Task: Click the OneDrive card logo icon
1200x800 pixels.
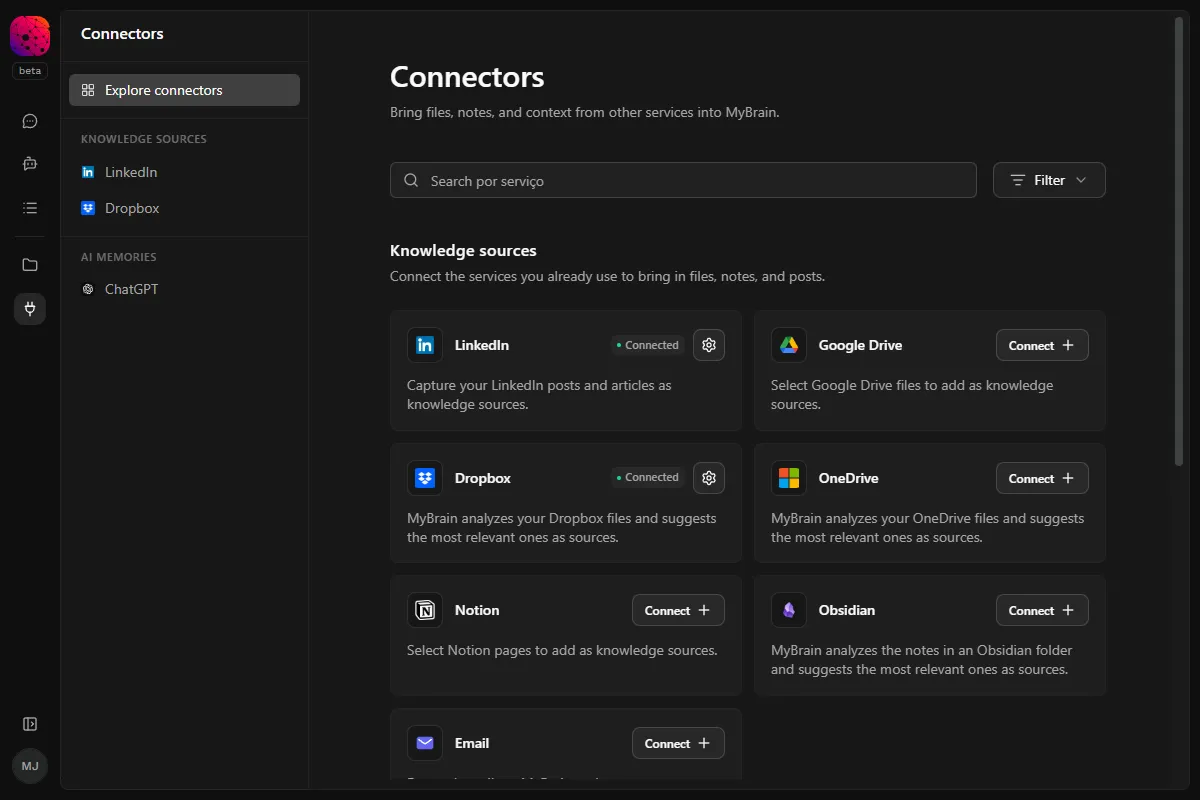Action: 789,478
